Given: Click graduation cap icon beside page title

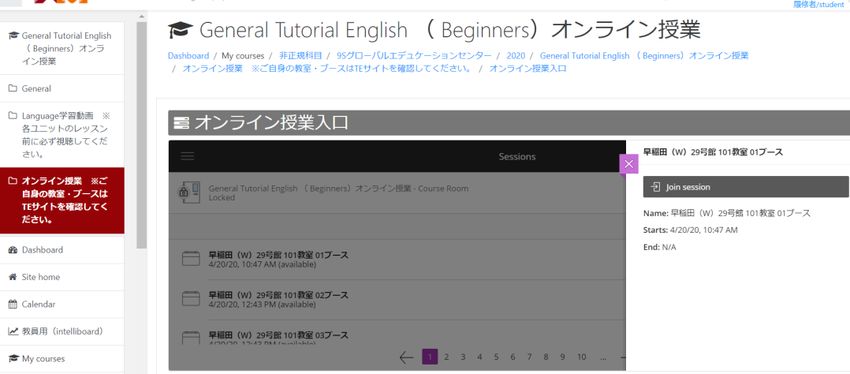Looking at the screenshot, I should 181,30.
